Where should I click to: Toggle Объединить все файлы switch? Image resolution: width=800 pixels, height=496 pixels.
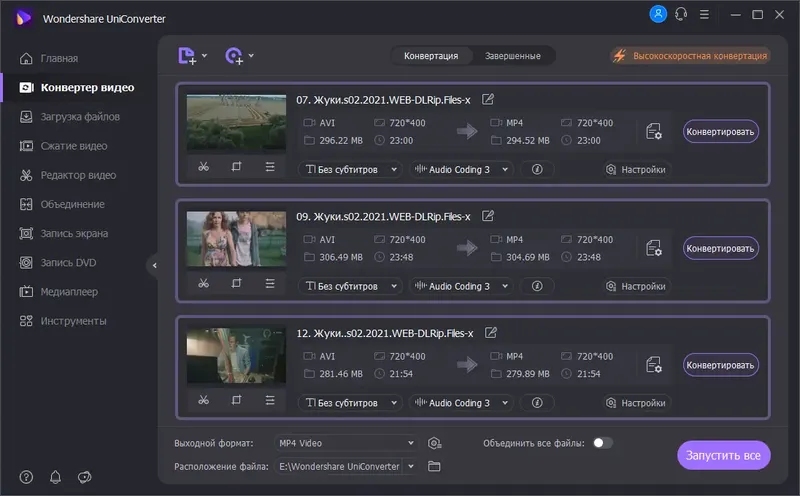tap(603, 442)
